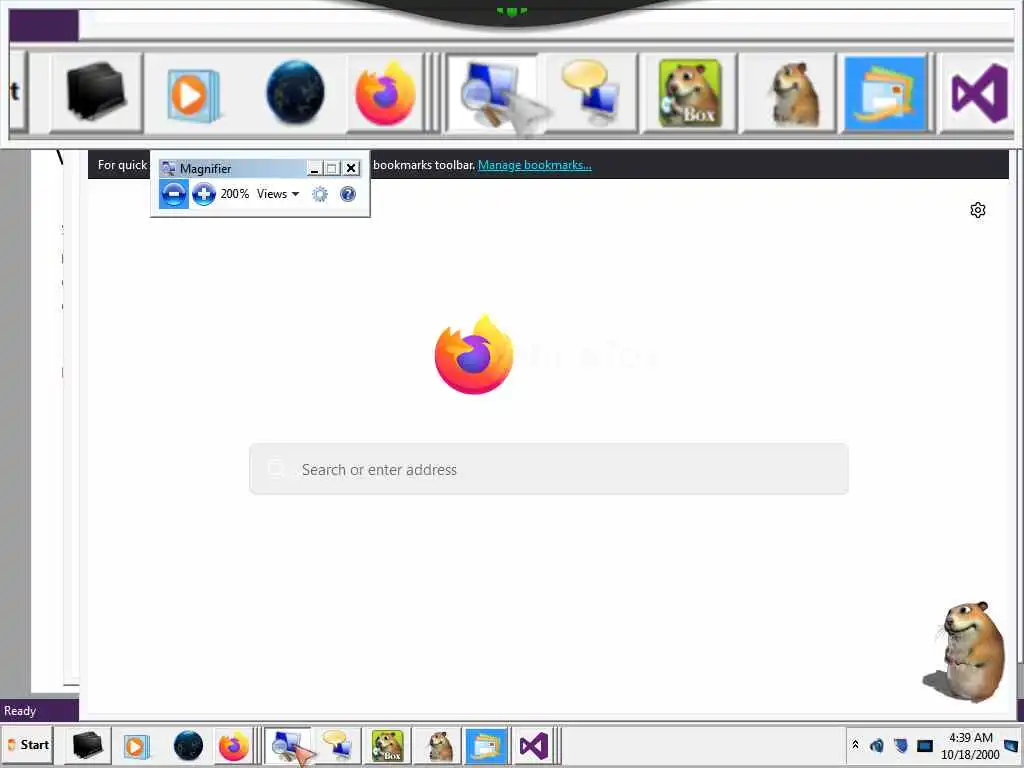Expand the Magnifier Views dropdown
This screenshot has width=1024, height=768.
pos(278,194)
